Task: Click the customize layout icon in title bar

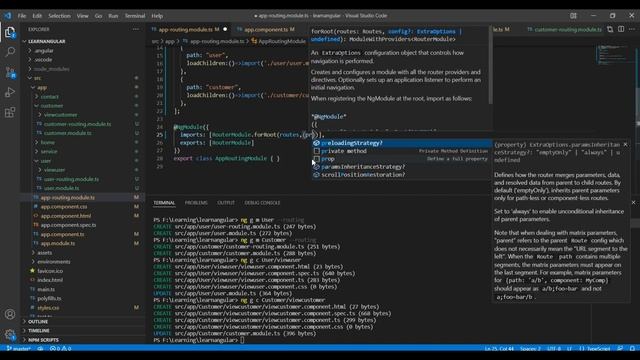Action: [x=573, y=16]
